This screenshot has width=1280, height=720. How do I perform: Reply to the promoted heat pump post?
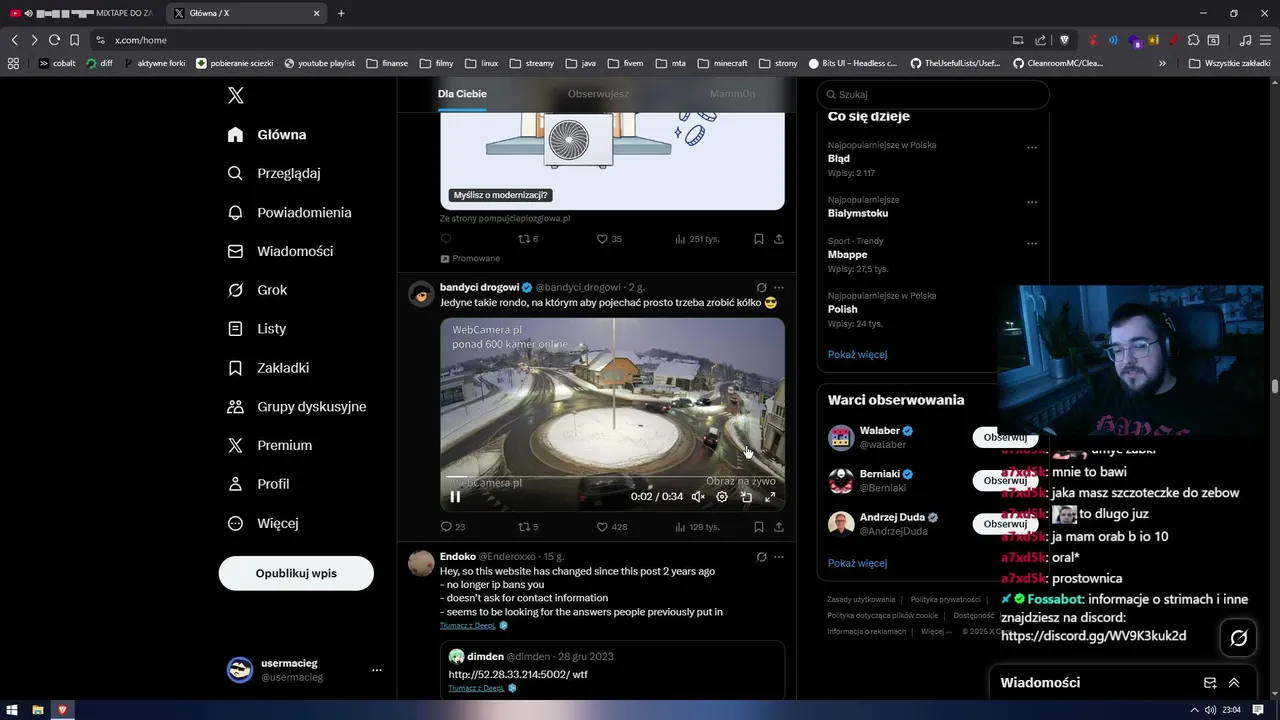pyautogui.click(x=446, y=239)
